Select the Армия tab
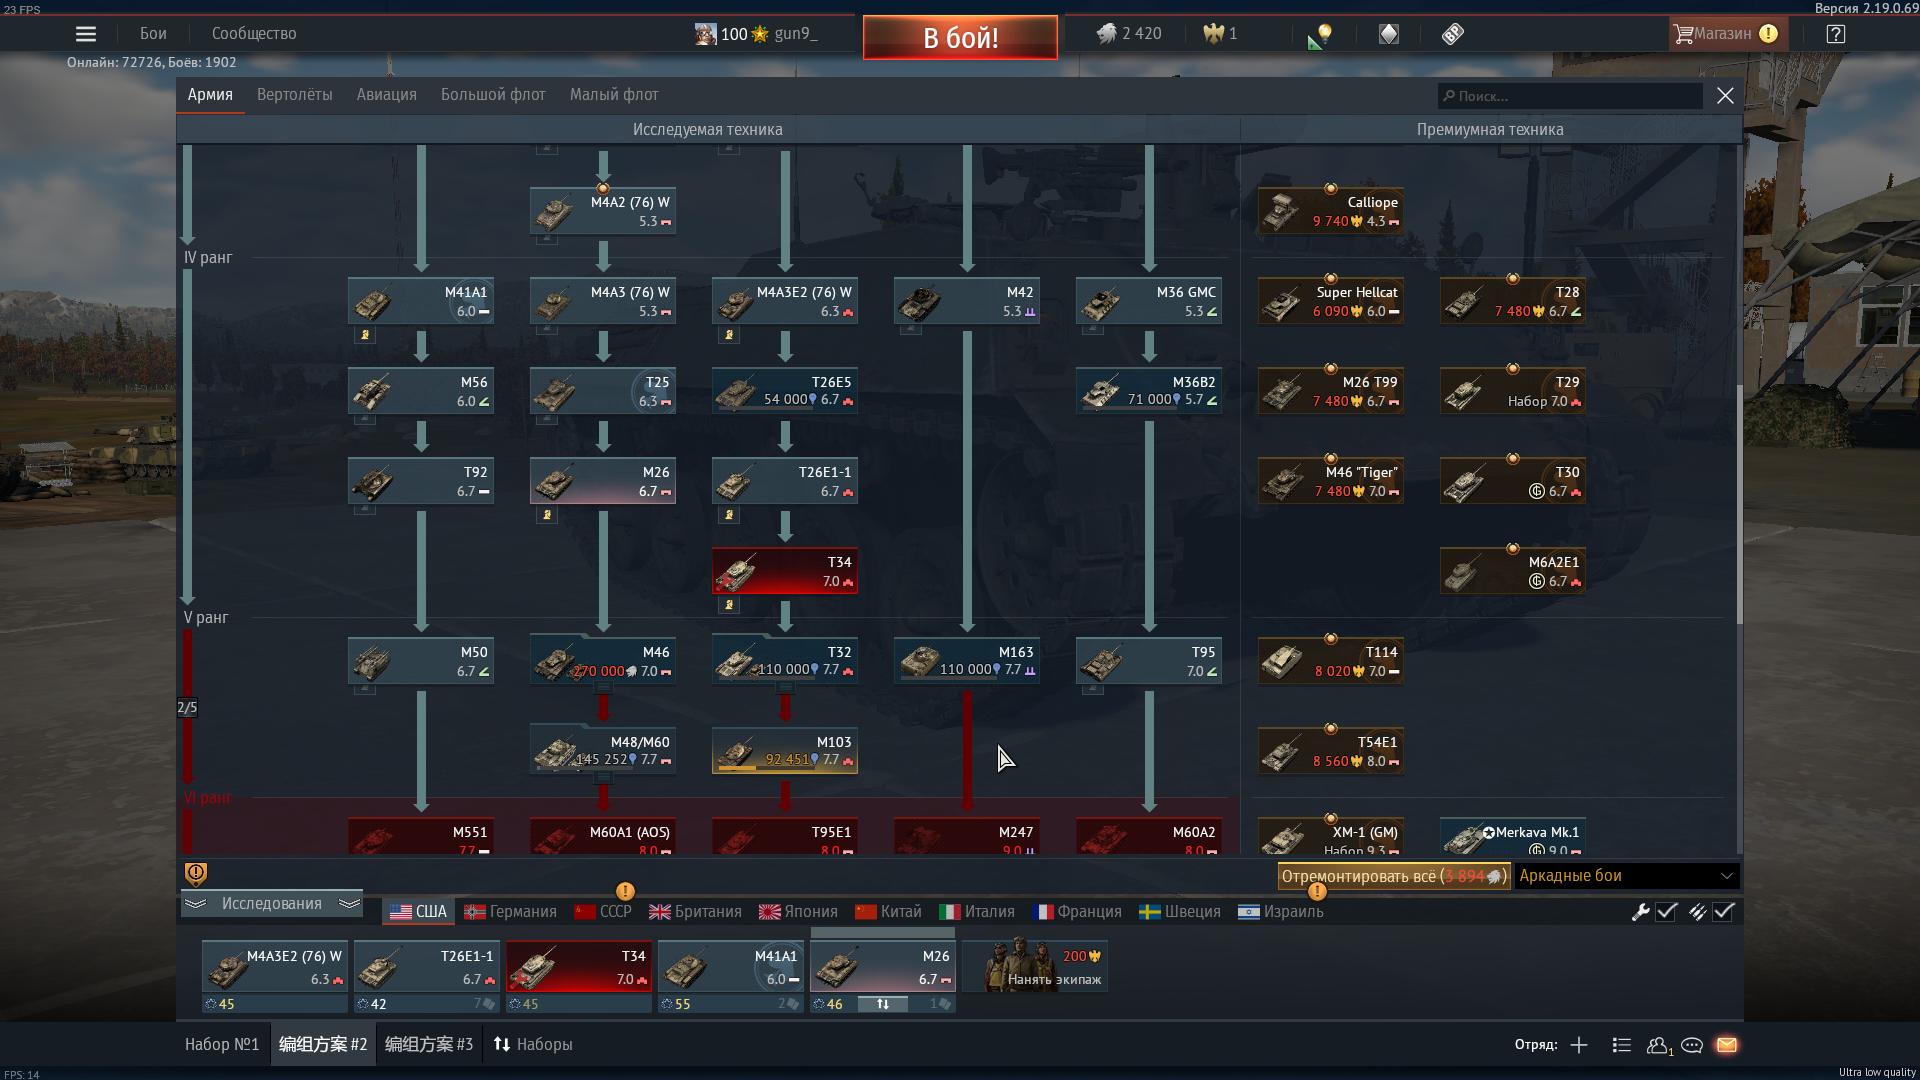 [x=210, y=95]
